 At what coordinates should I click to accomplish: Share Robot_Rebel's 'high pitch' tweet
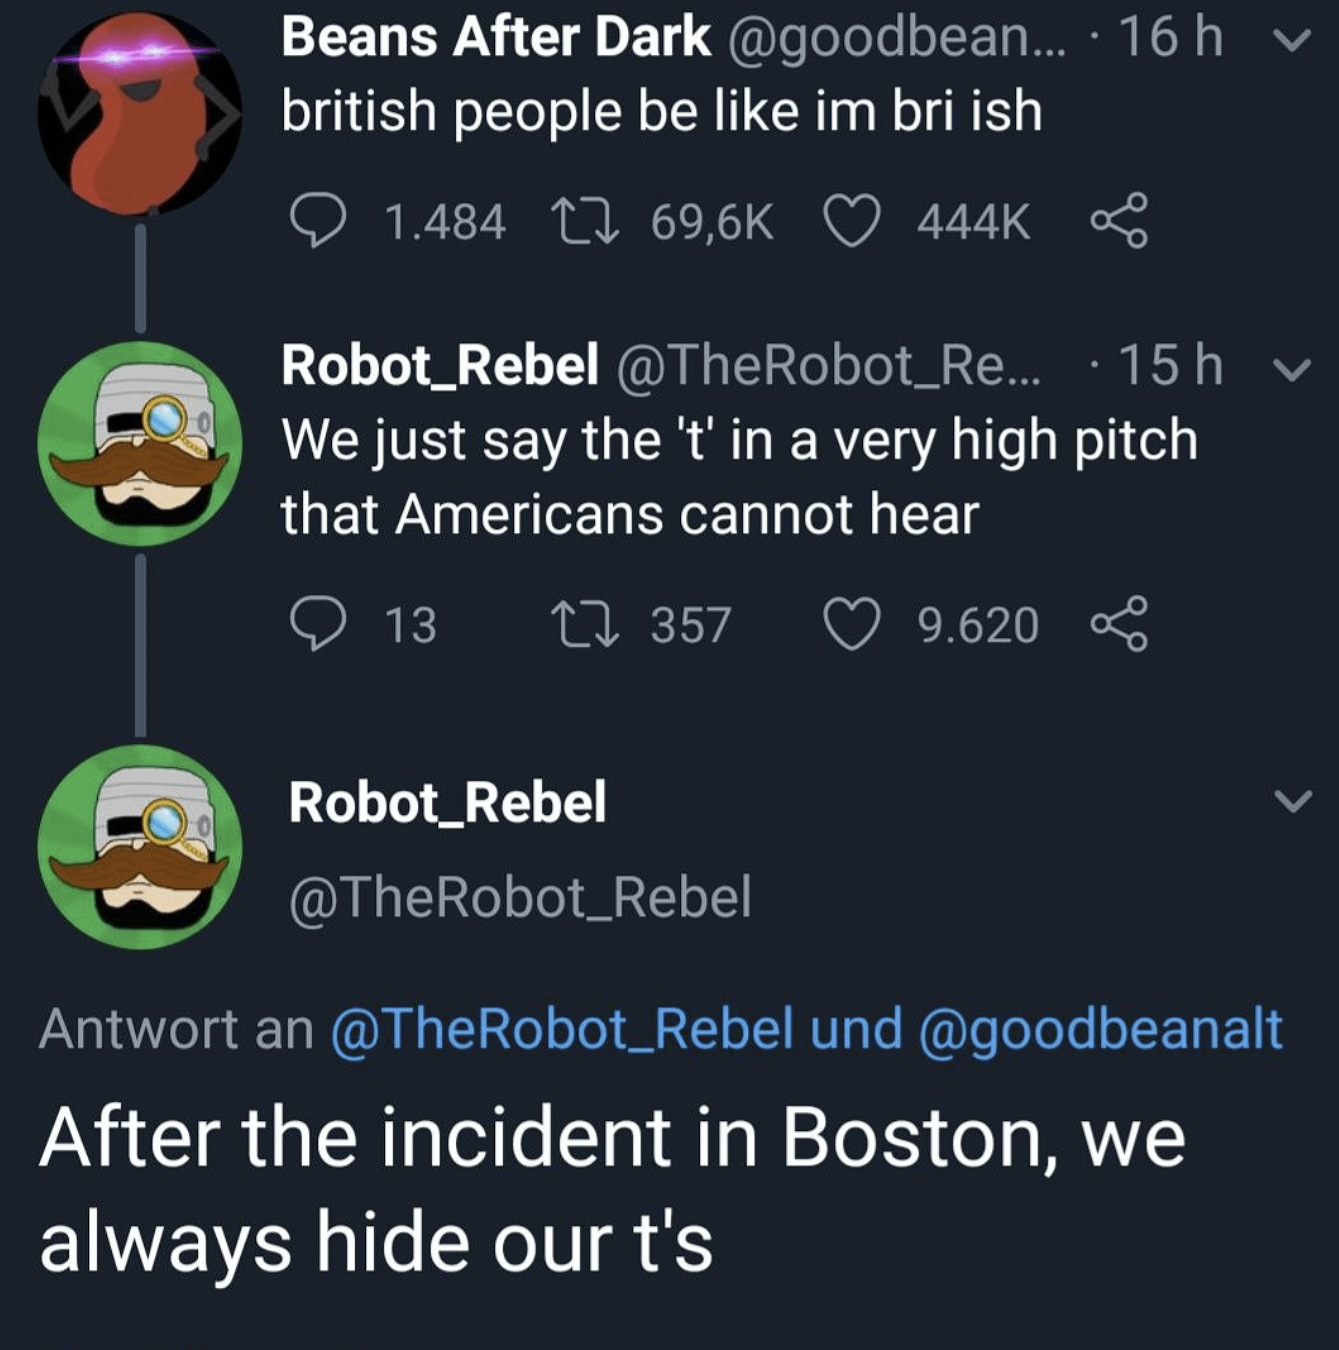tap(1119, 624)
